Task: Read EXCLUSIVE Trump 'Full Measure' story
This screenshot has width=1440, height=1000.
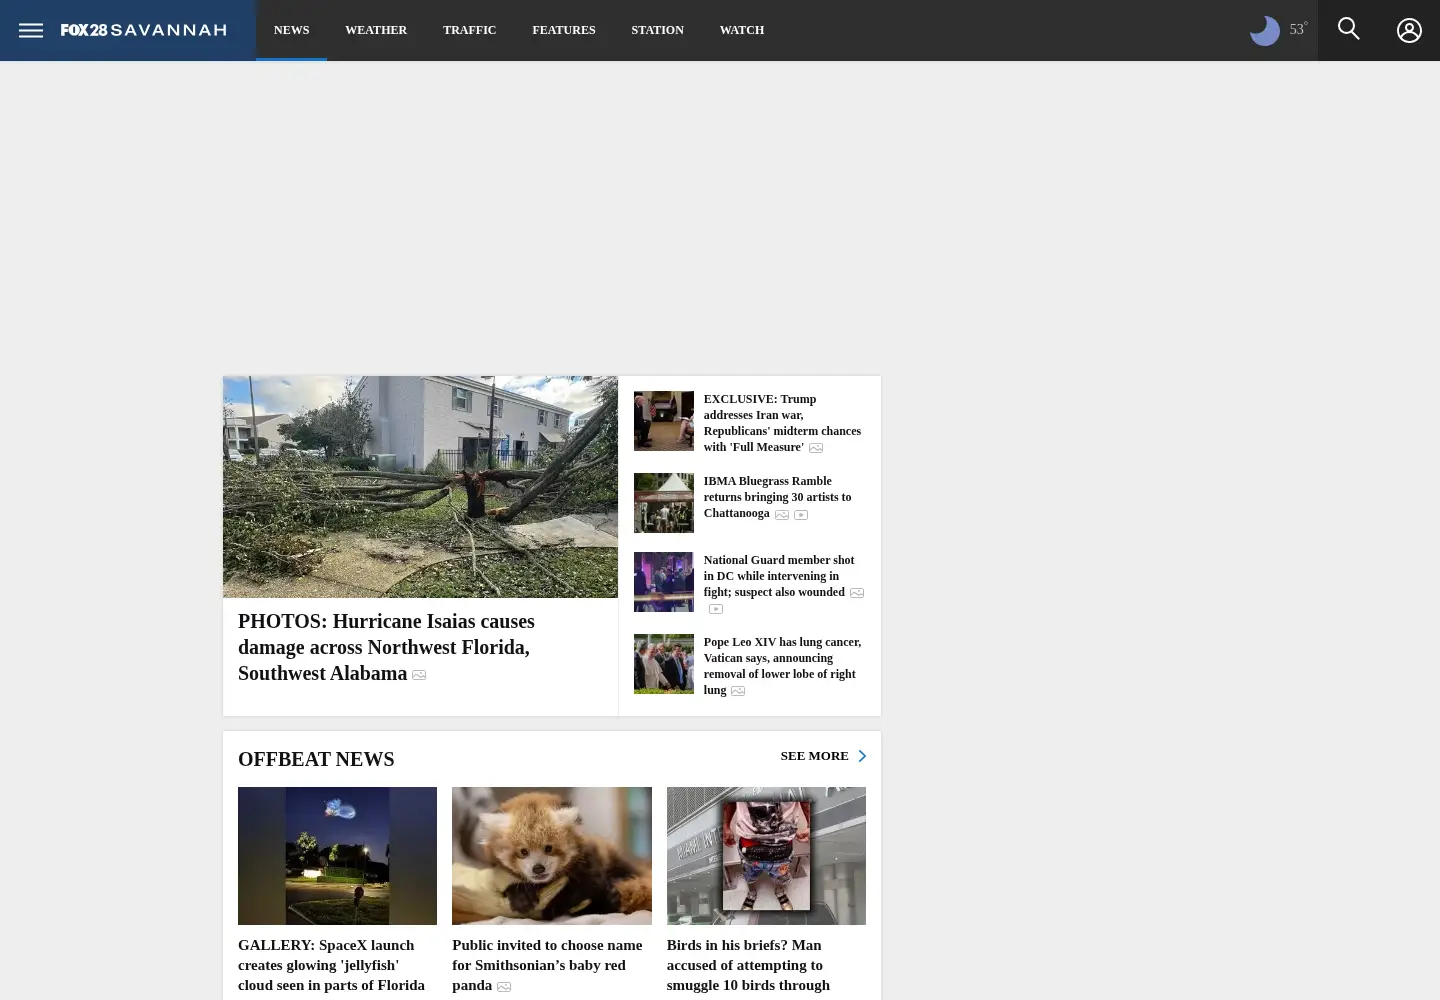Action: tap(782, 423)
